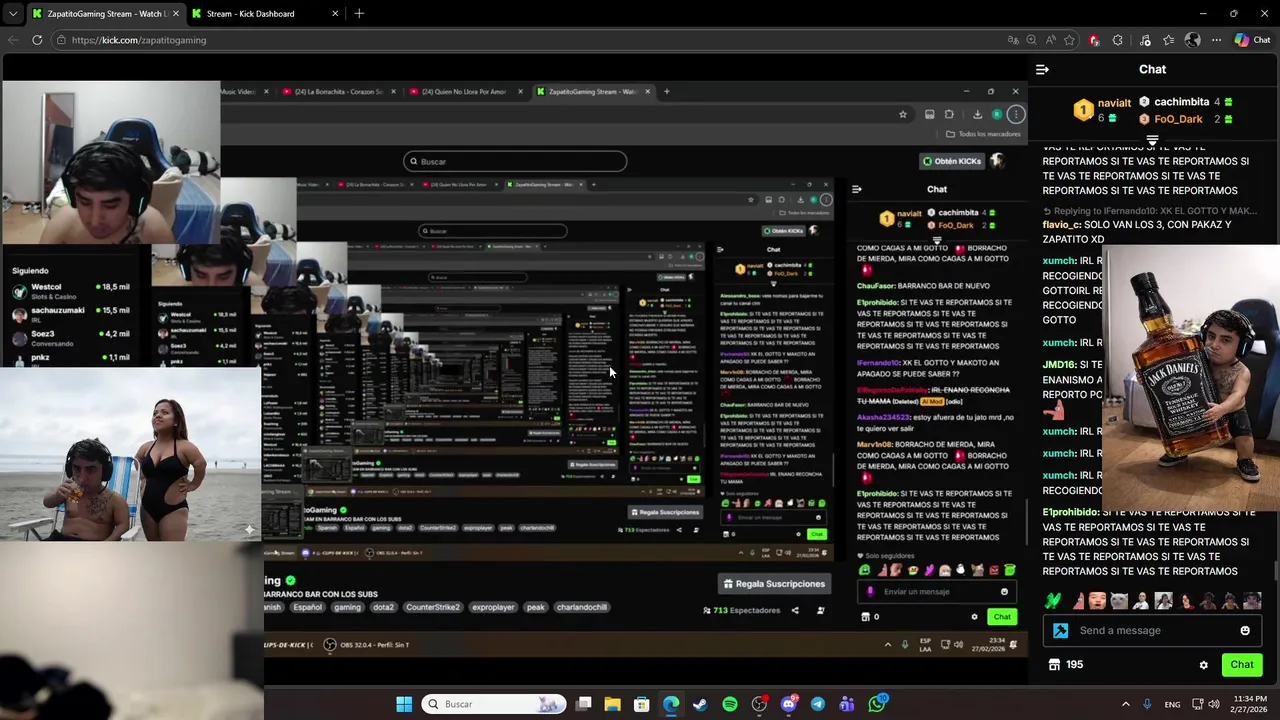Focus the Send a message input
1280x720 pixels.
pos(1150,630)
